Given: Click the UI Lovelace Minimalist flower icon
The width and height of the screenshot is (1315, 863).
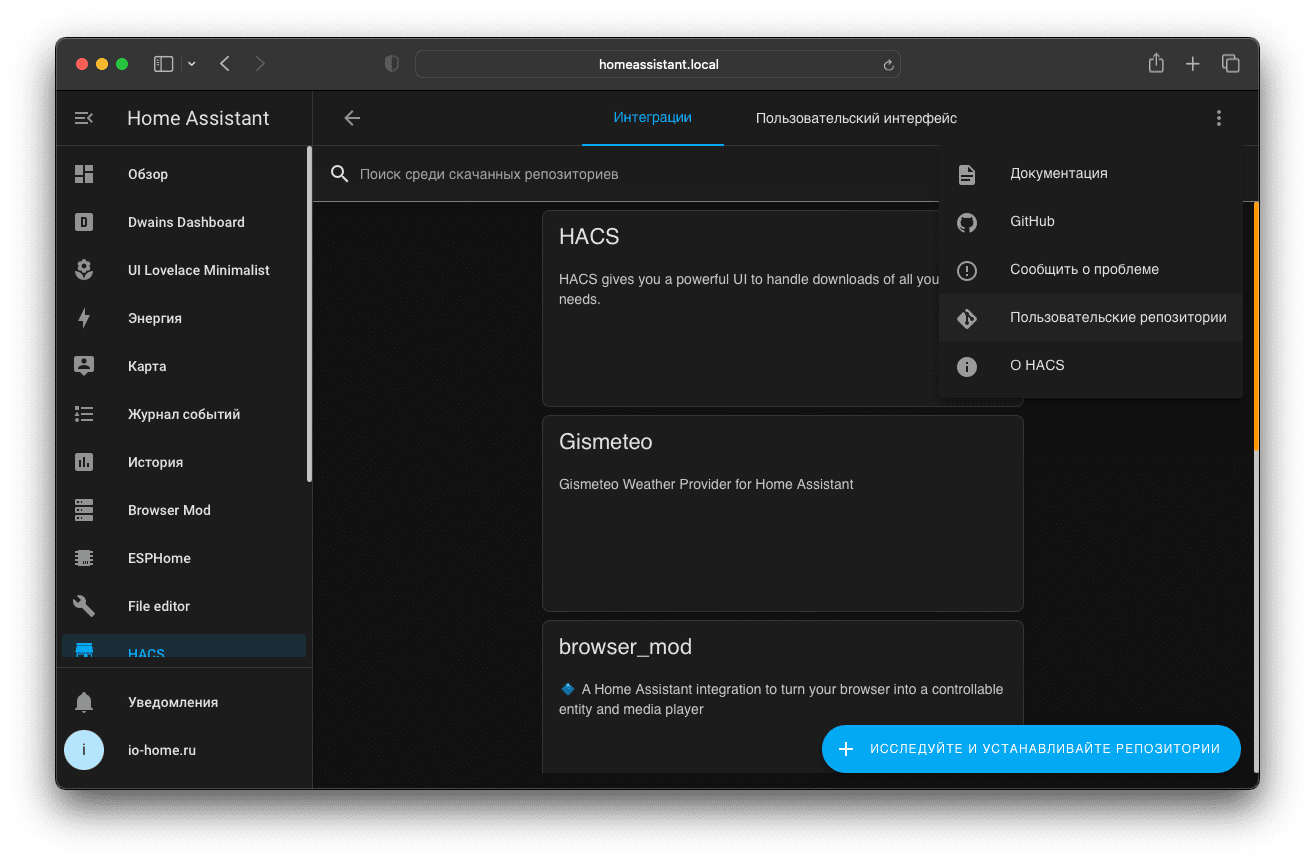Looking at the screenshot, I should click(x=84, y=270).
